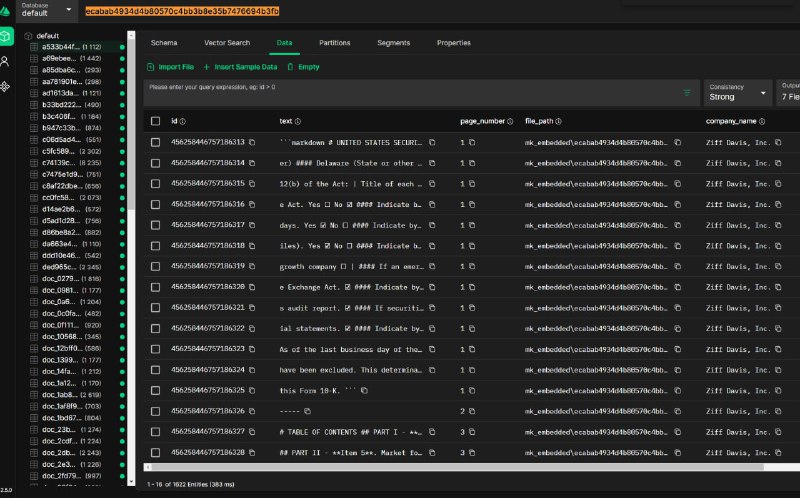
Task: Copy page number of row ending 186327
Action: click(472, 432)
